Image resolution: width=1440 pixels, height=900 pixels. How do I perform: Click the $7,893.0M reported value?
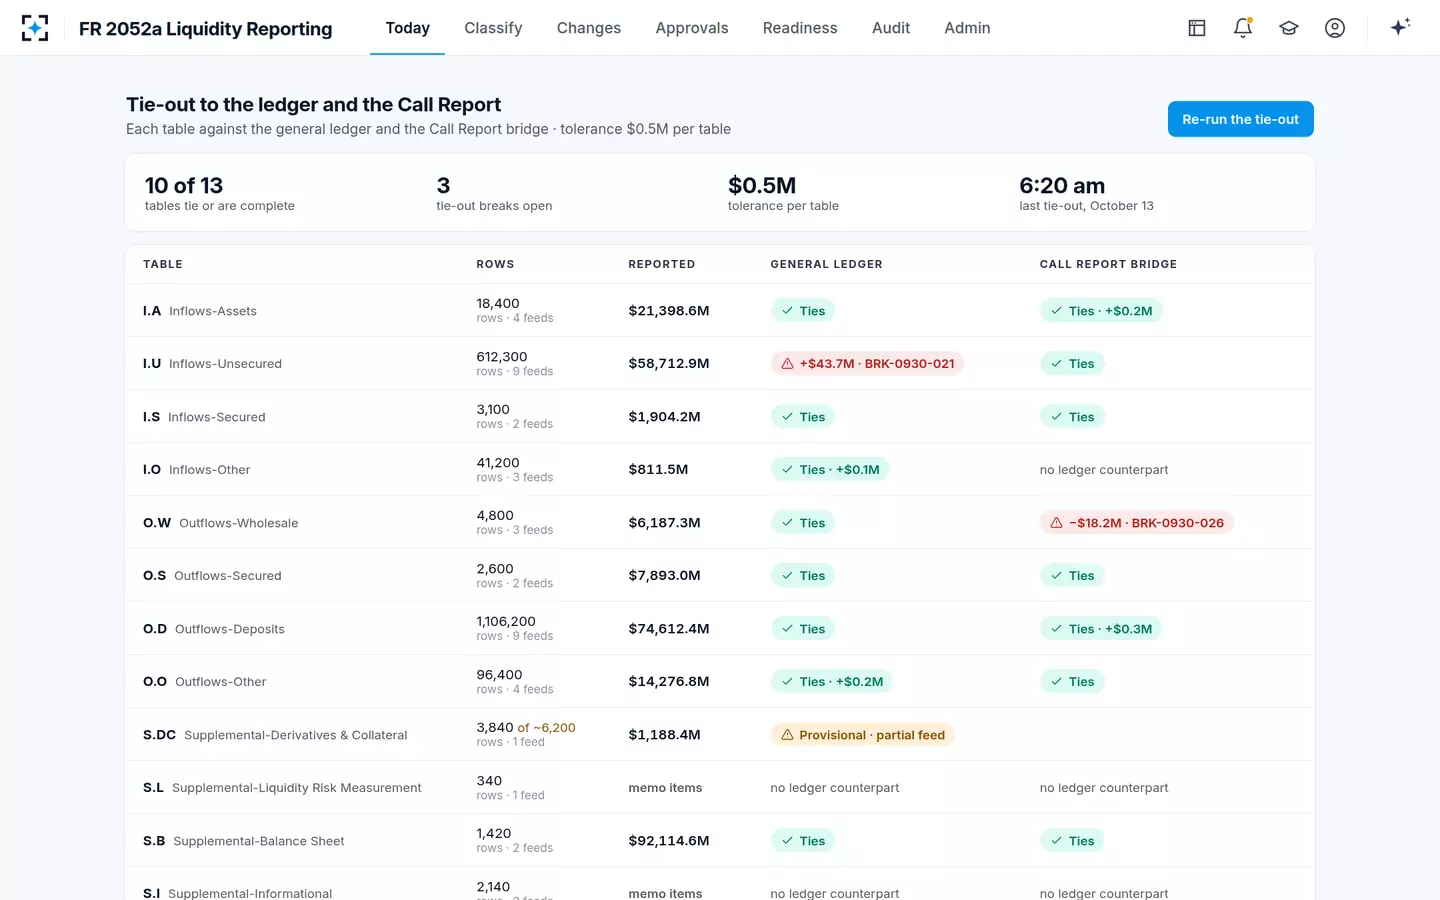coord(664,576)
